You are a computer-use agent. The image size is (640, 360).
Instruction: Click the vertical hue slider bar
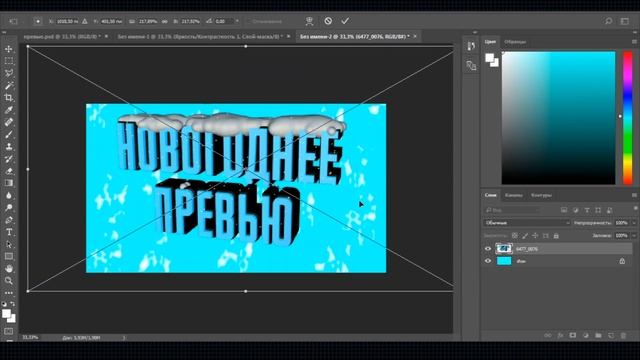point(627,118)
